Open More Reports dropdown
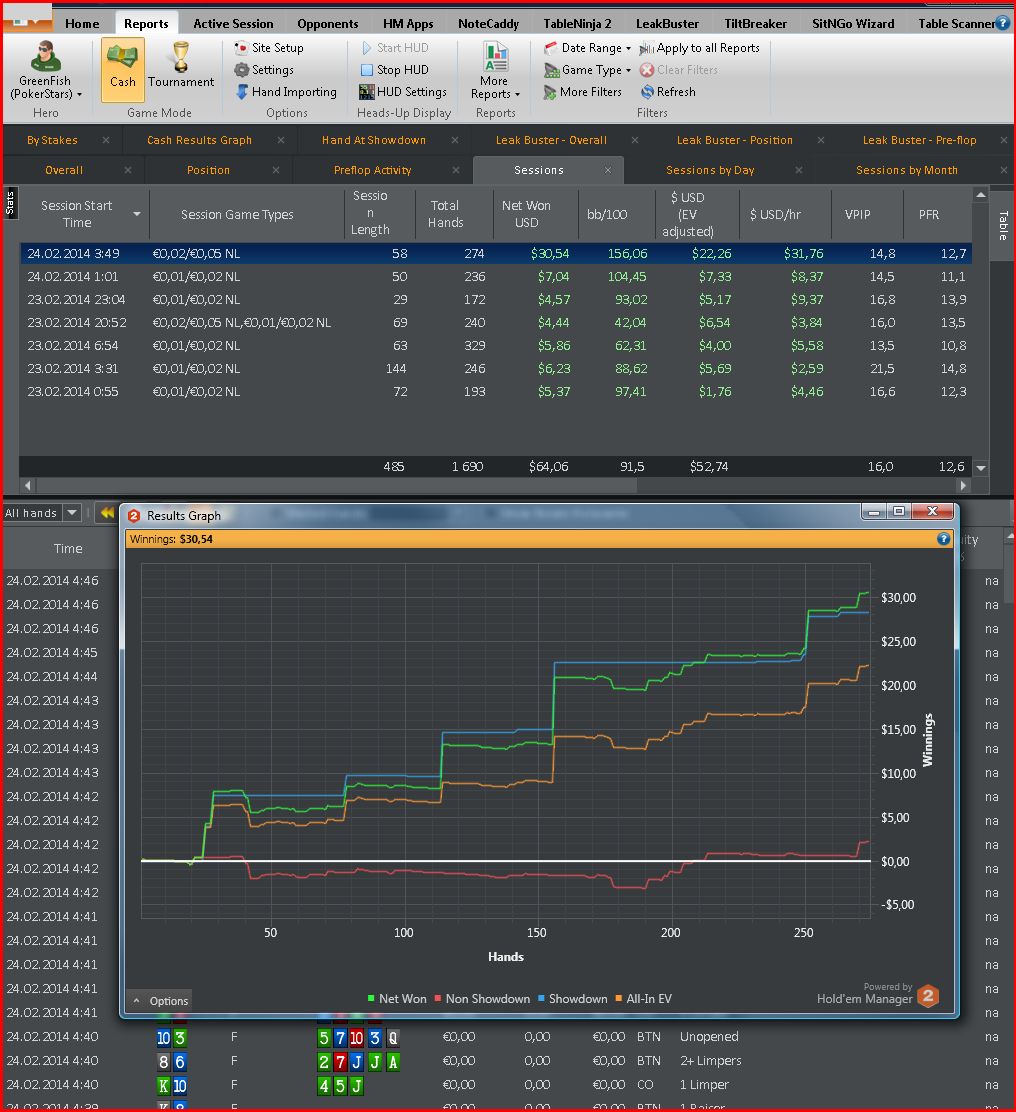Screen dimensions: 1016x1112 click(495, 70)
